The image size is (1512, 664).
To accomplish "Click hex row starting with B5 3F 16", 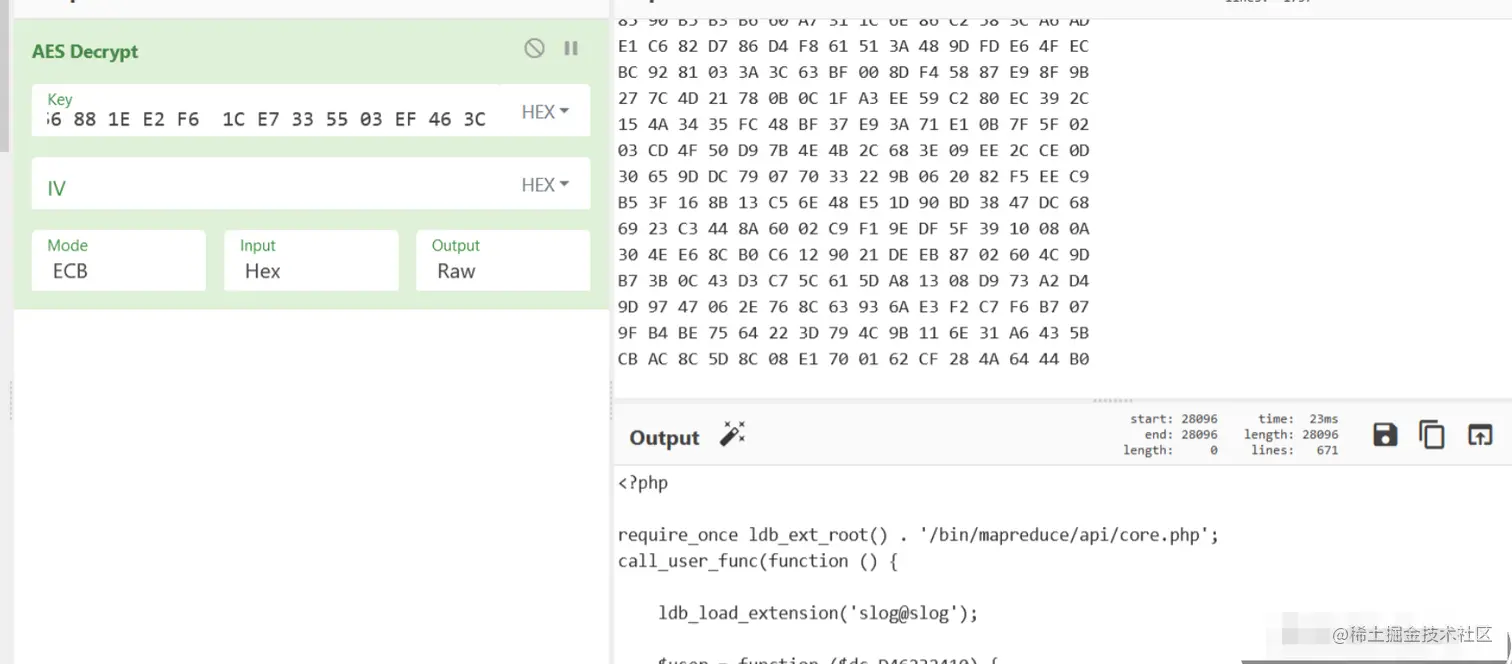I will click(x=853, y=202).
